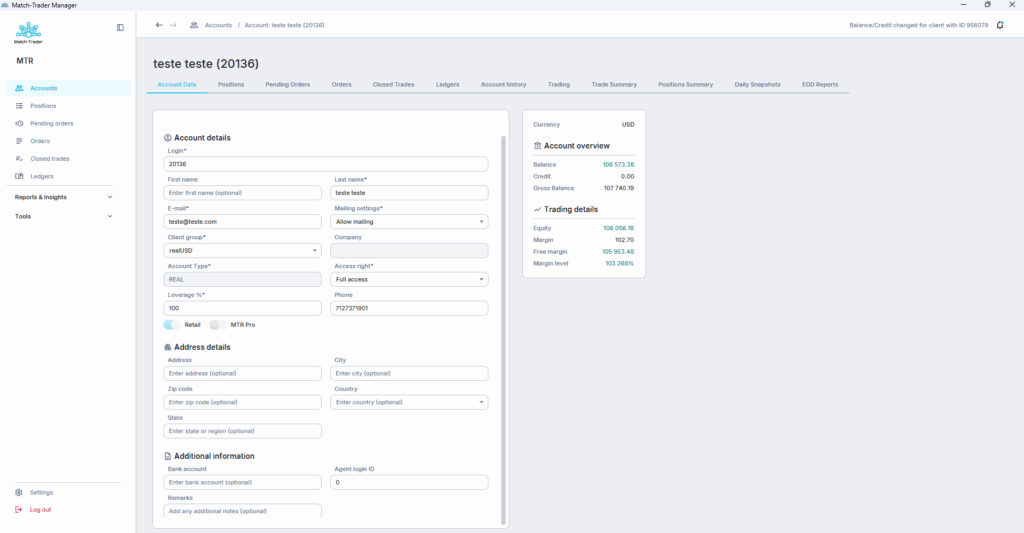Switch to the Trade Summary tab

click(614, 85)
